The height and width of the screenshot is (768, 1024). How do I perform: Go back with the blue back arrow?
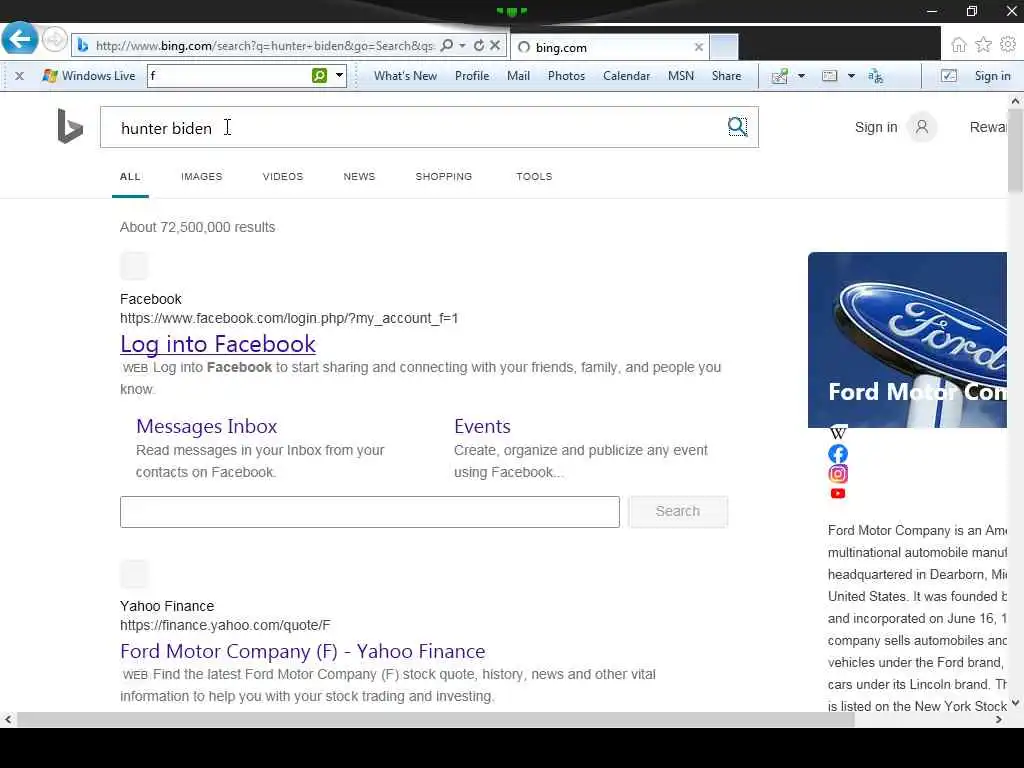20,39
